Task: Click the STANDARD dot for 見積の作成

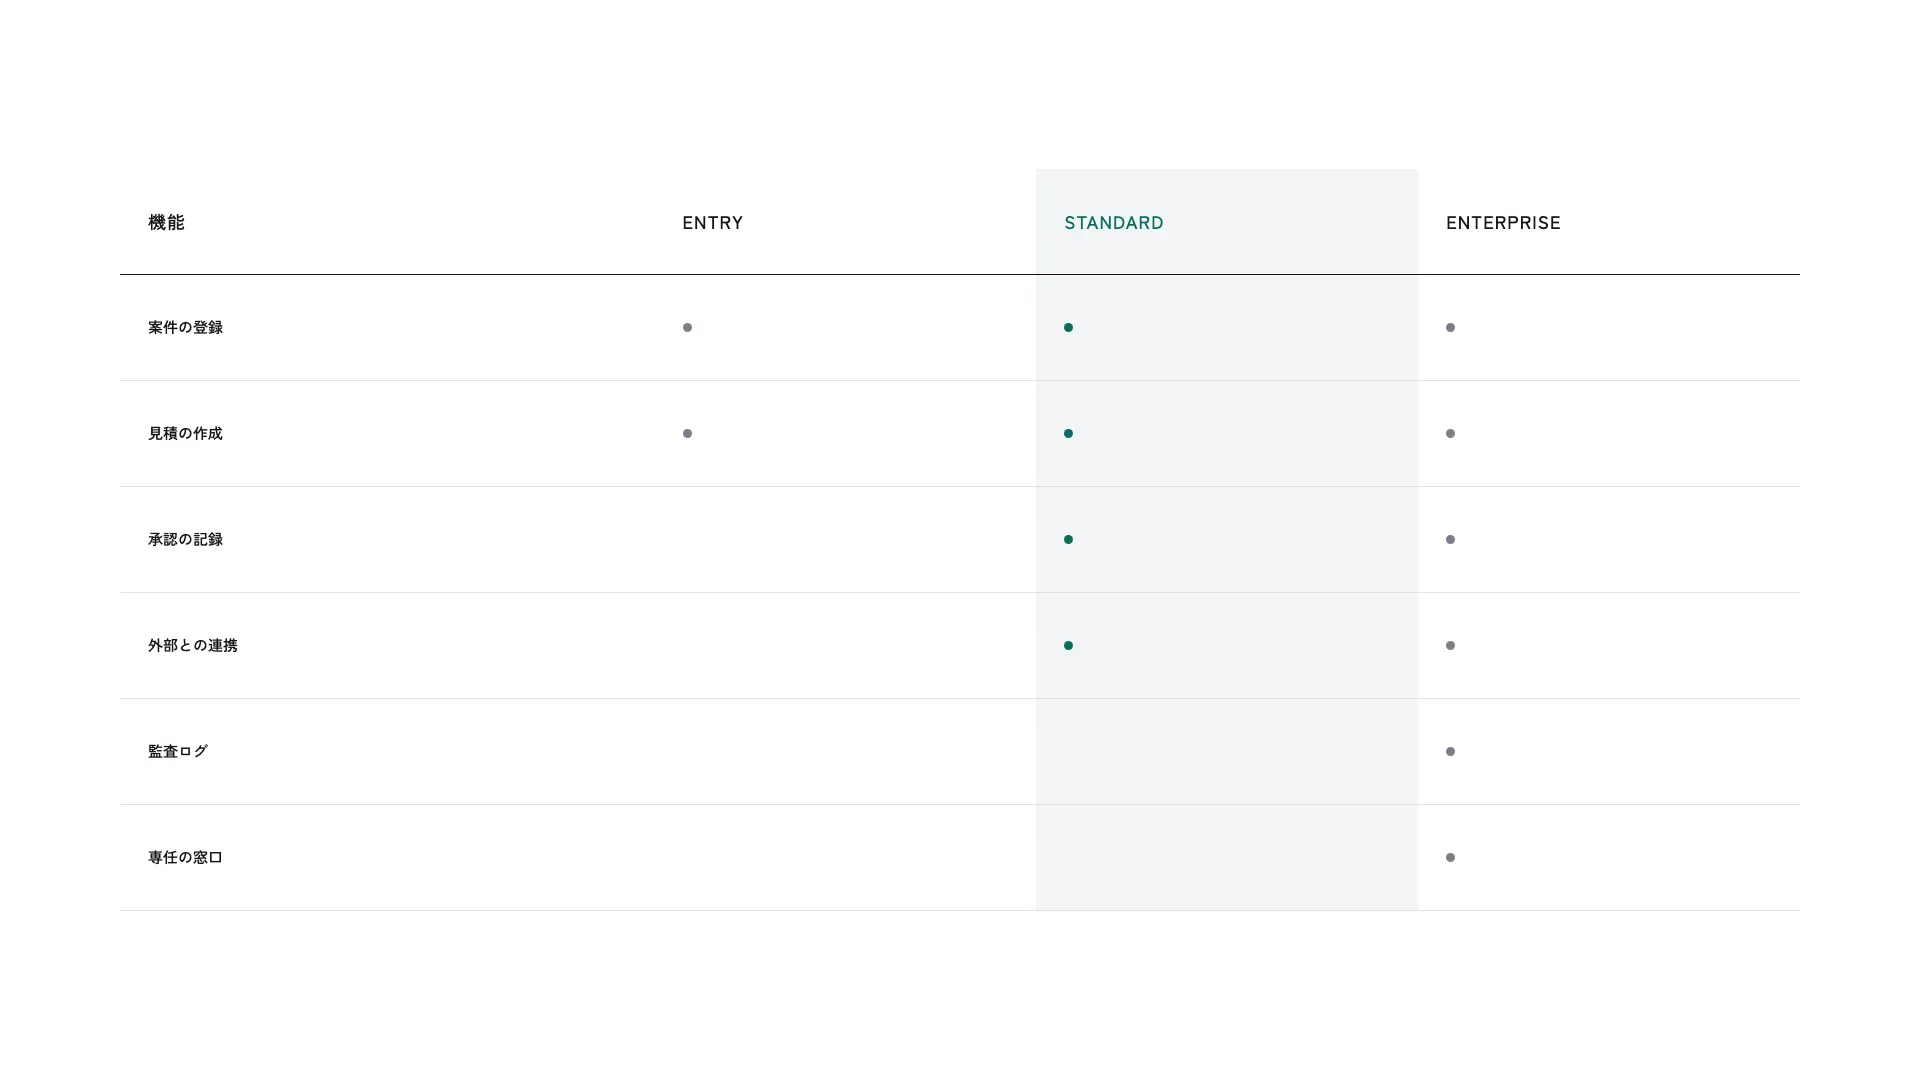Action: [1068, 433]
